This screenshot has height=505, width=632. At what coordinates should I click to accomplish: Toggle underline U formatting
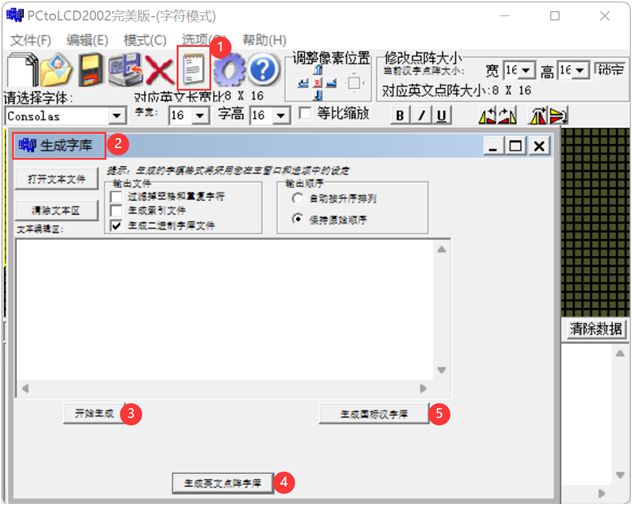coord(442,116)
